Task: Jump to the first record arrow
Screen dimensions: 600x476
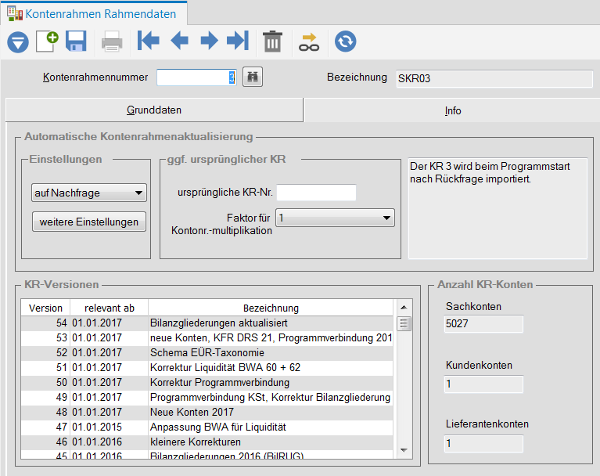Action: [x=148, y=41]
